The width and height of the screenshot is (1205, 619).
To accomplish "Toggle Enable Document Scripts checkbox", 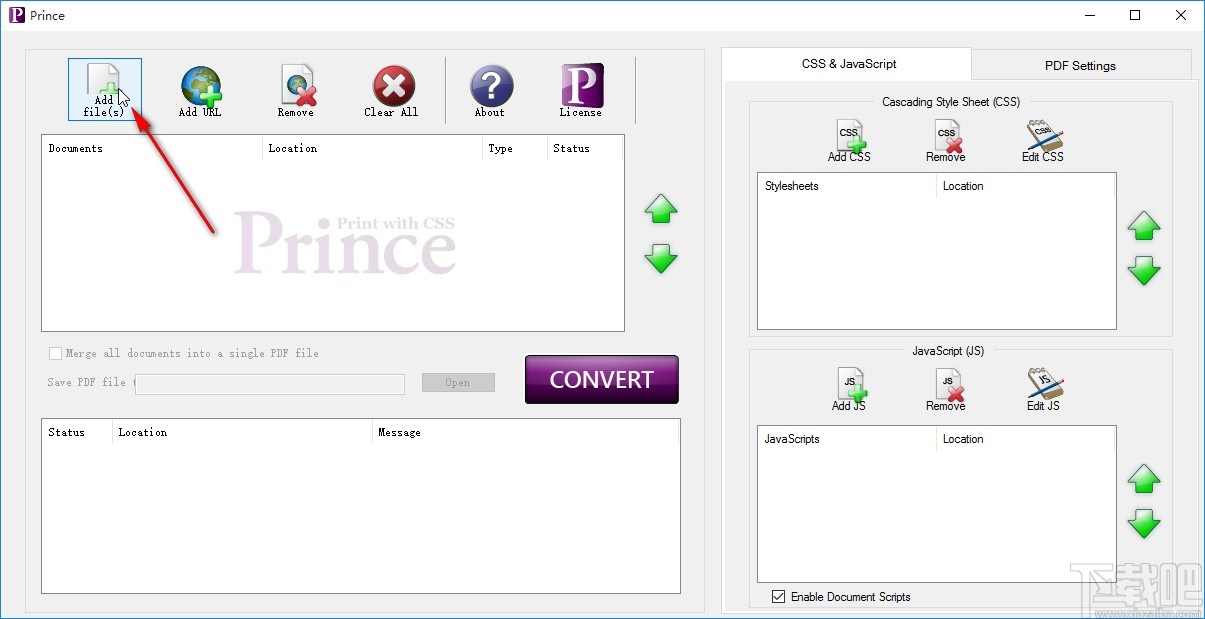I will coord(779,597).
